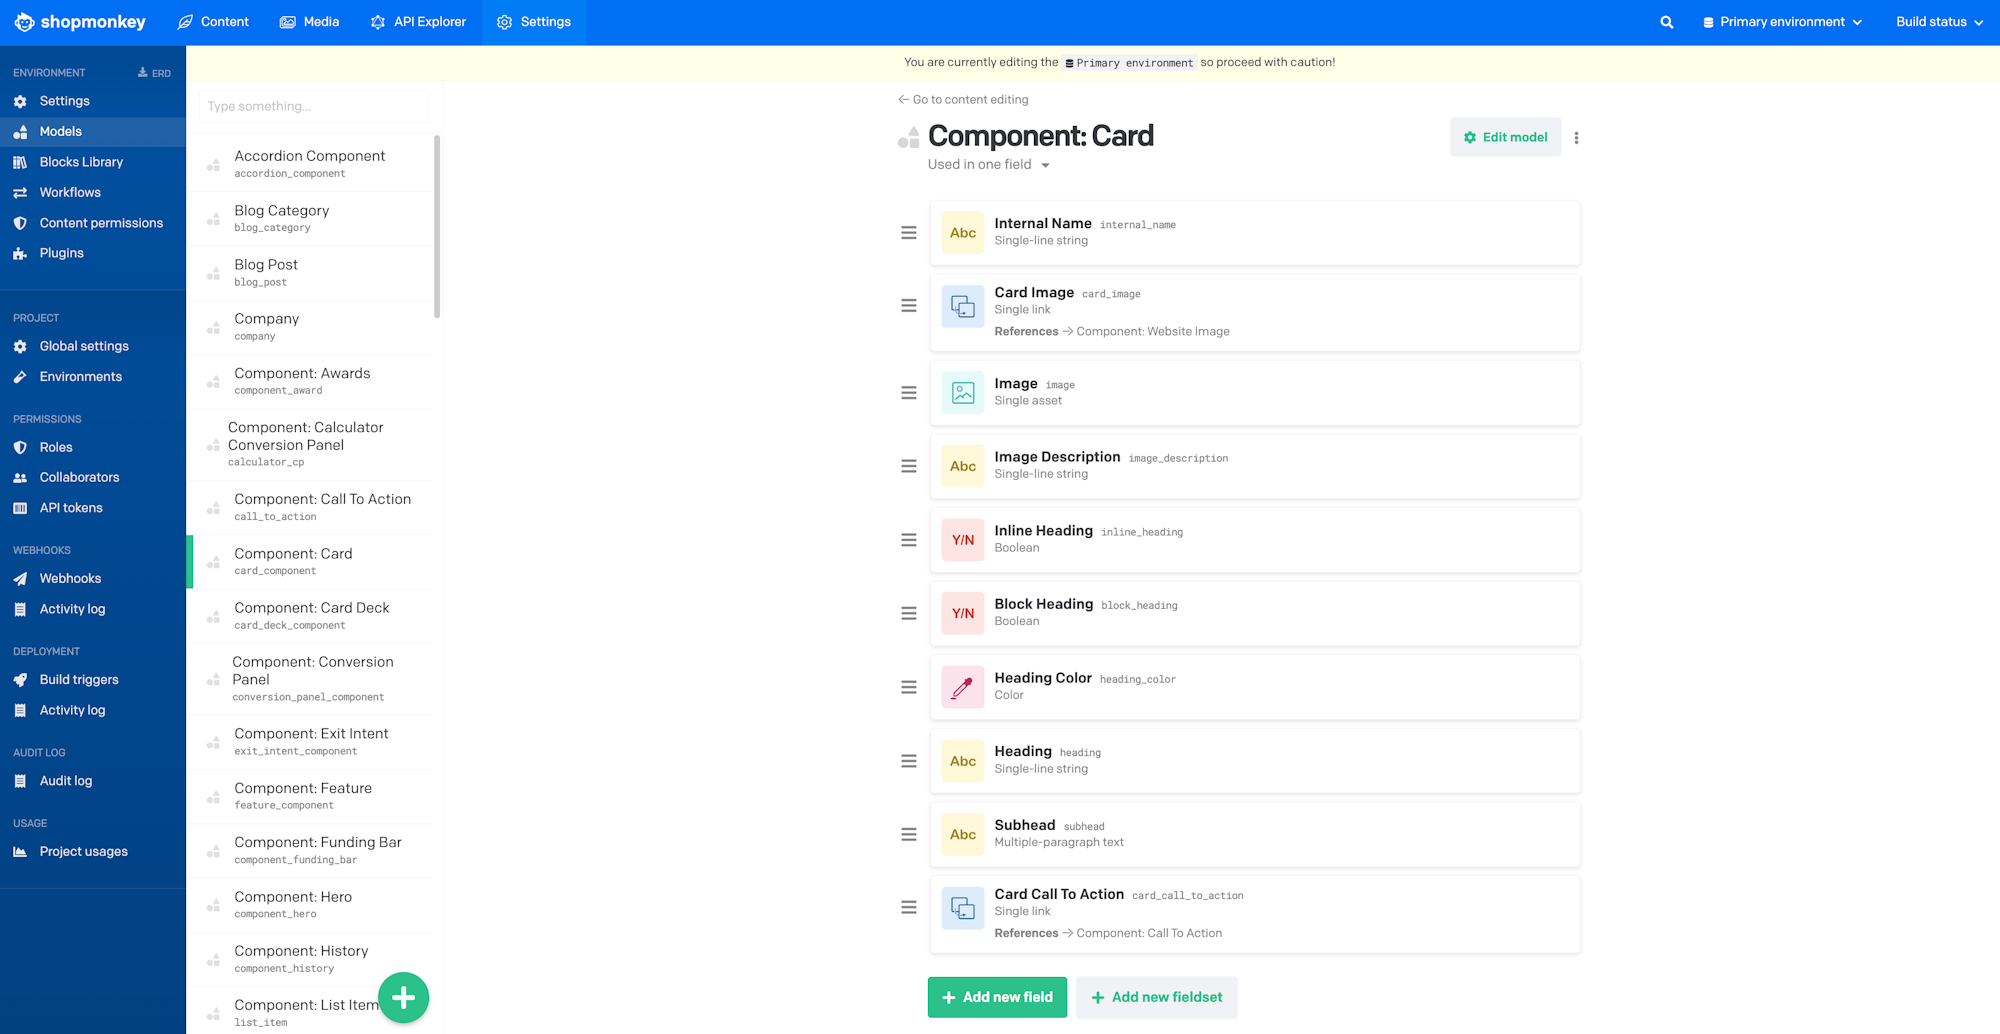Select Component: Card Deck model
This screenshot has width=2000, height=1034.
[312, 616]
